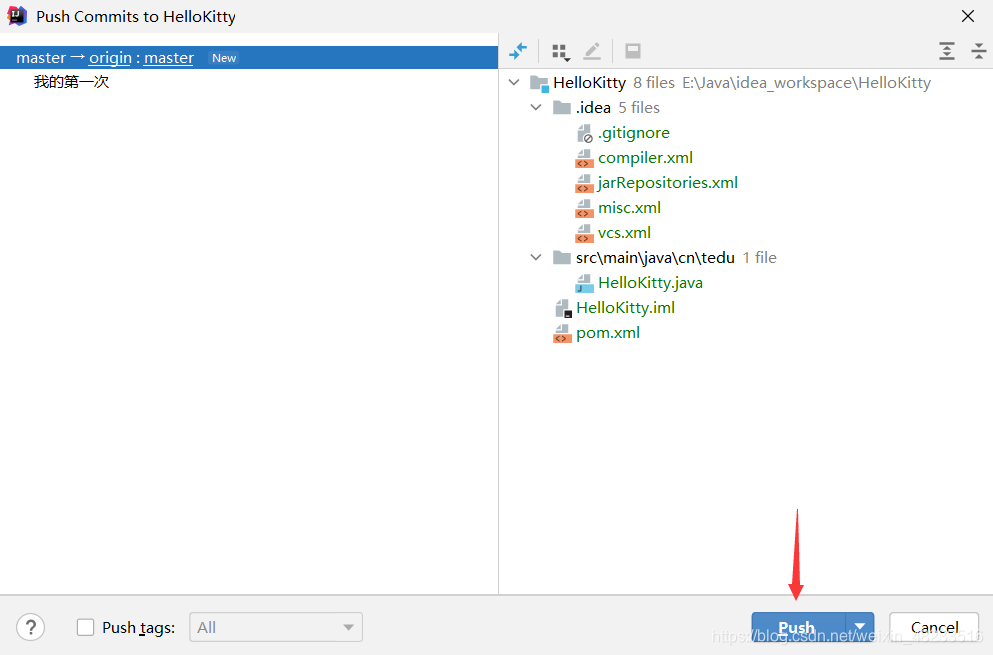
Task: Collapse the .idea folder node
Action: click(536, 107)
